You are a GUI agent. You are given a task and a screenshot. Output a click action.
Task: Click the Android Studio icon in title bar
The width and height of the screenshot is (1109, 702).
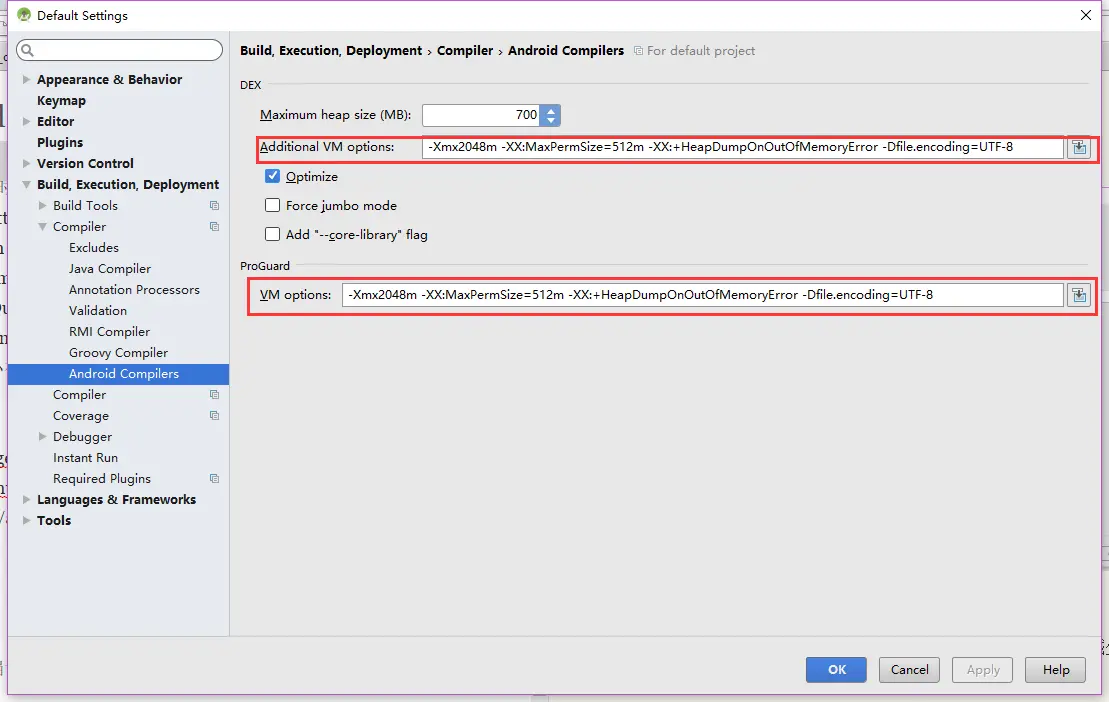click(24, 15)
